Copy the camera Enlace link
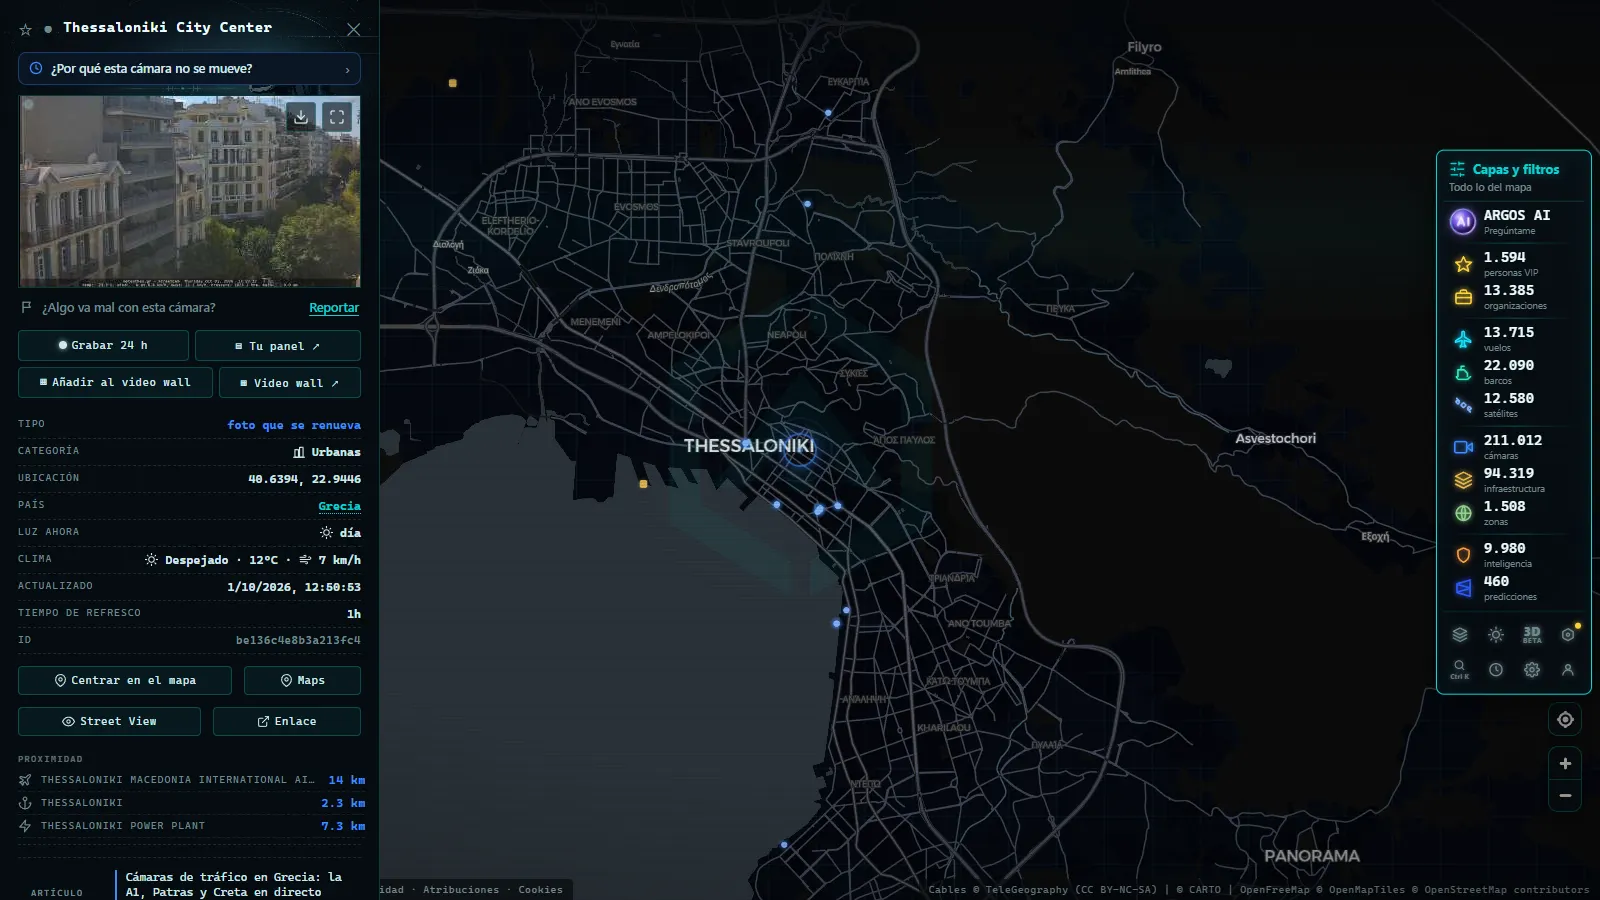 287,721
